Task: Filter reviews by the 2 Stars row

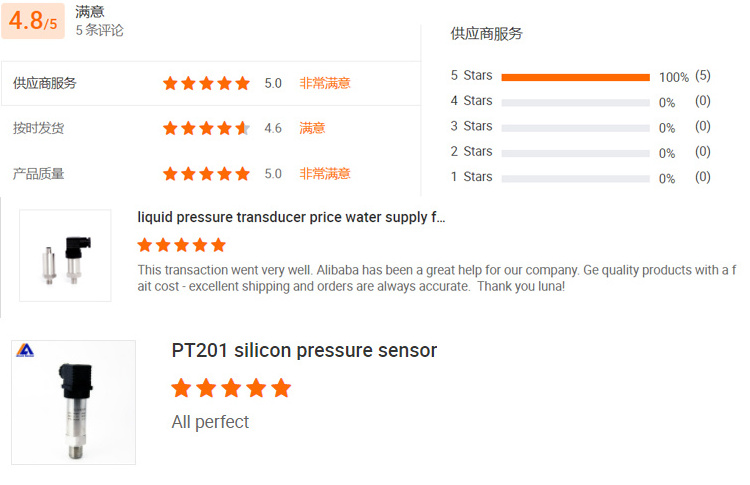Action: (575, 152)
